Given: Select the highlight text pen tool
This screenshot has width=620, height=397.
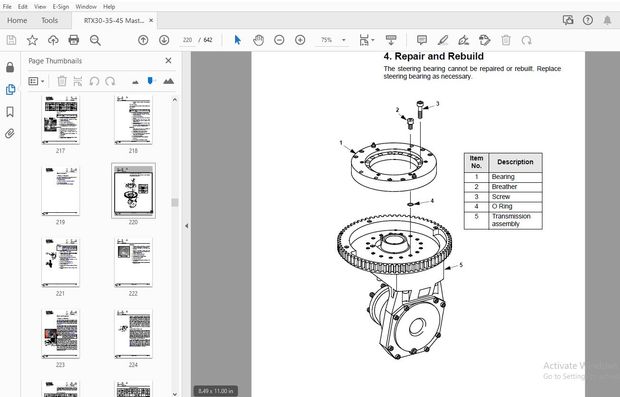Looking at the screenshot, I should tap(443, 40).
